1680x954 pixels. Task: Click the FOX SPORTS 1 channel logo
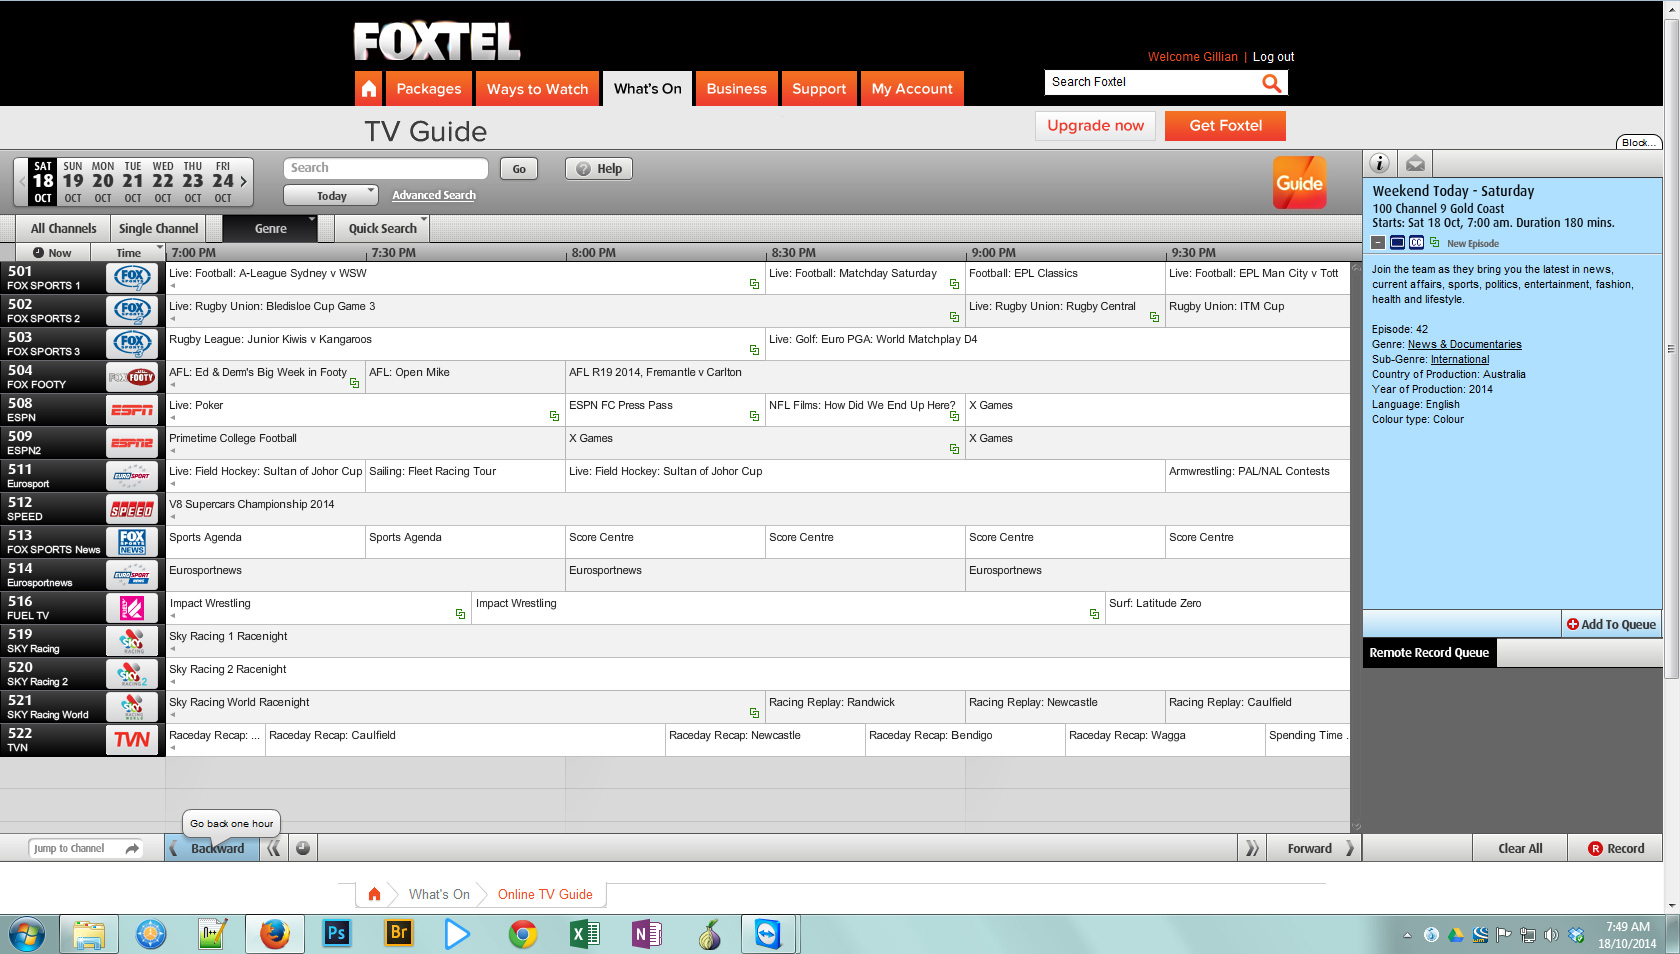[x=132, y=278]
